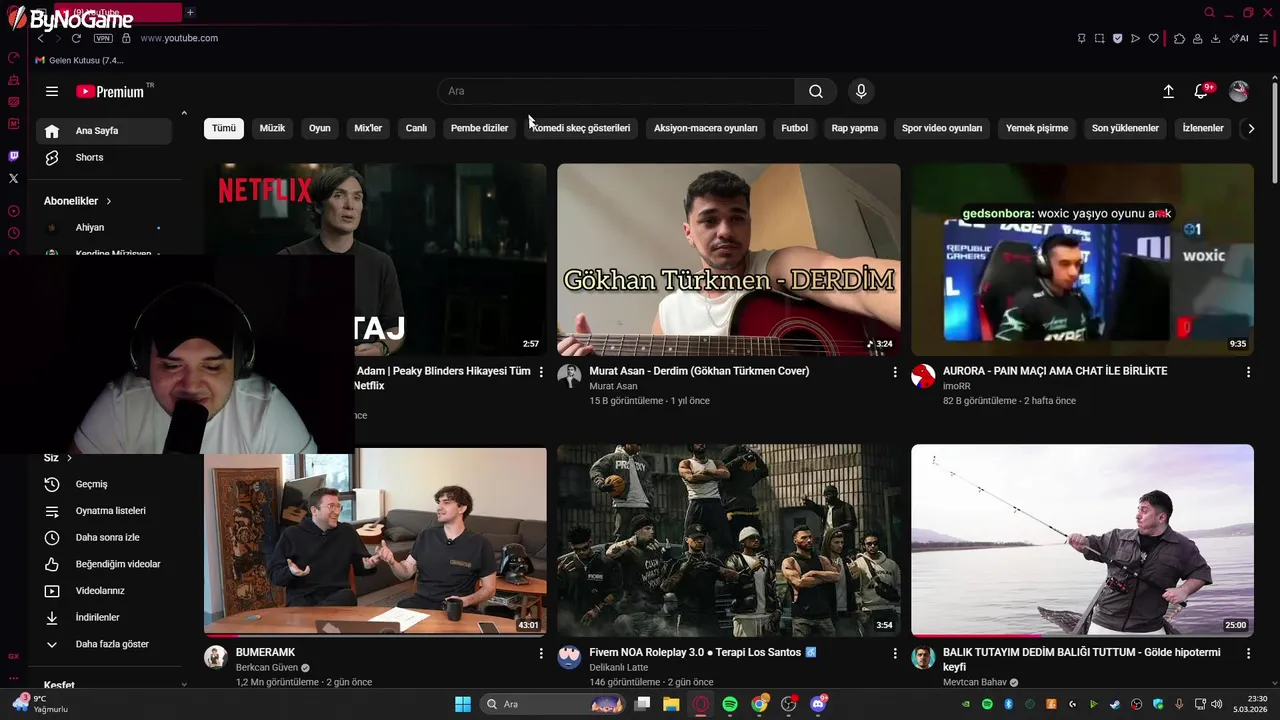Go to Ana Sayfa home

coord(105,131)
